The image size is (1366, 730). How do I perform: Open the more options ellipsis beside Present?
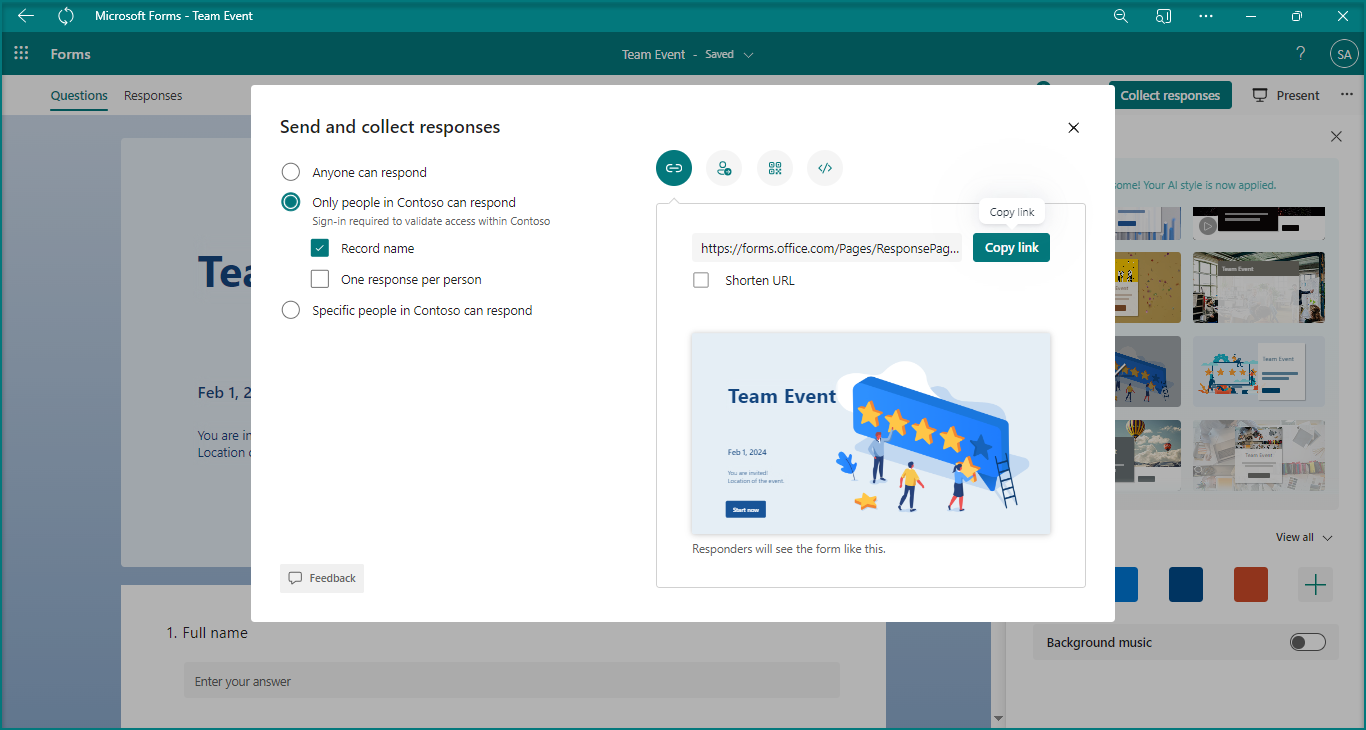click(1346, 95)
